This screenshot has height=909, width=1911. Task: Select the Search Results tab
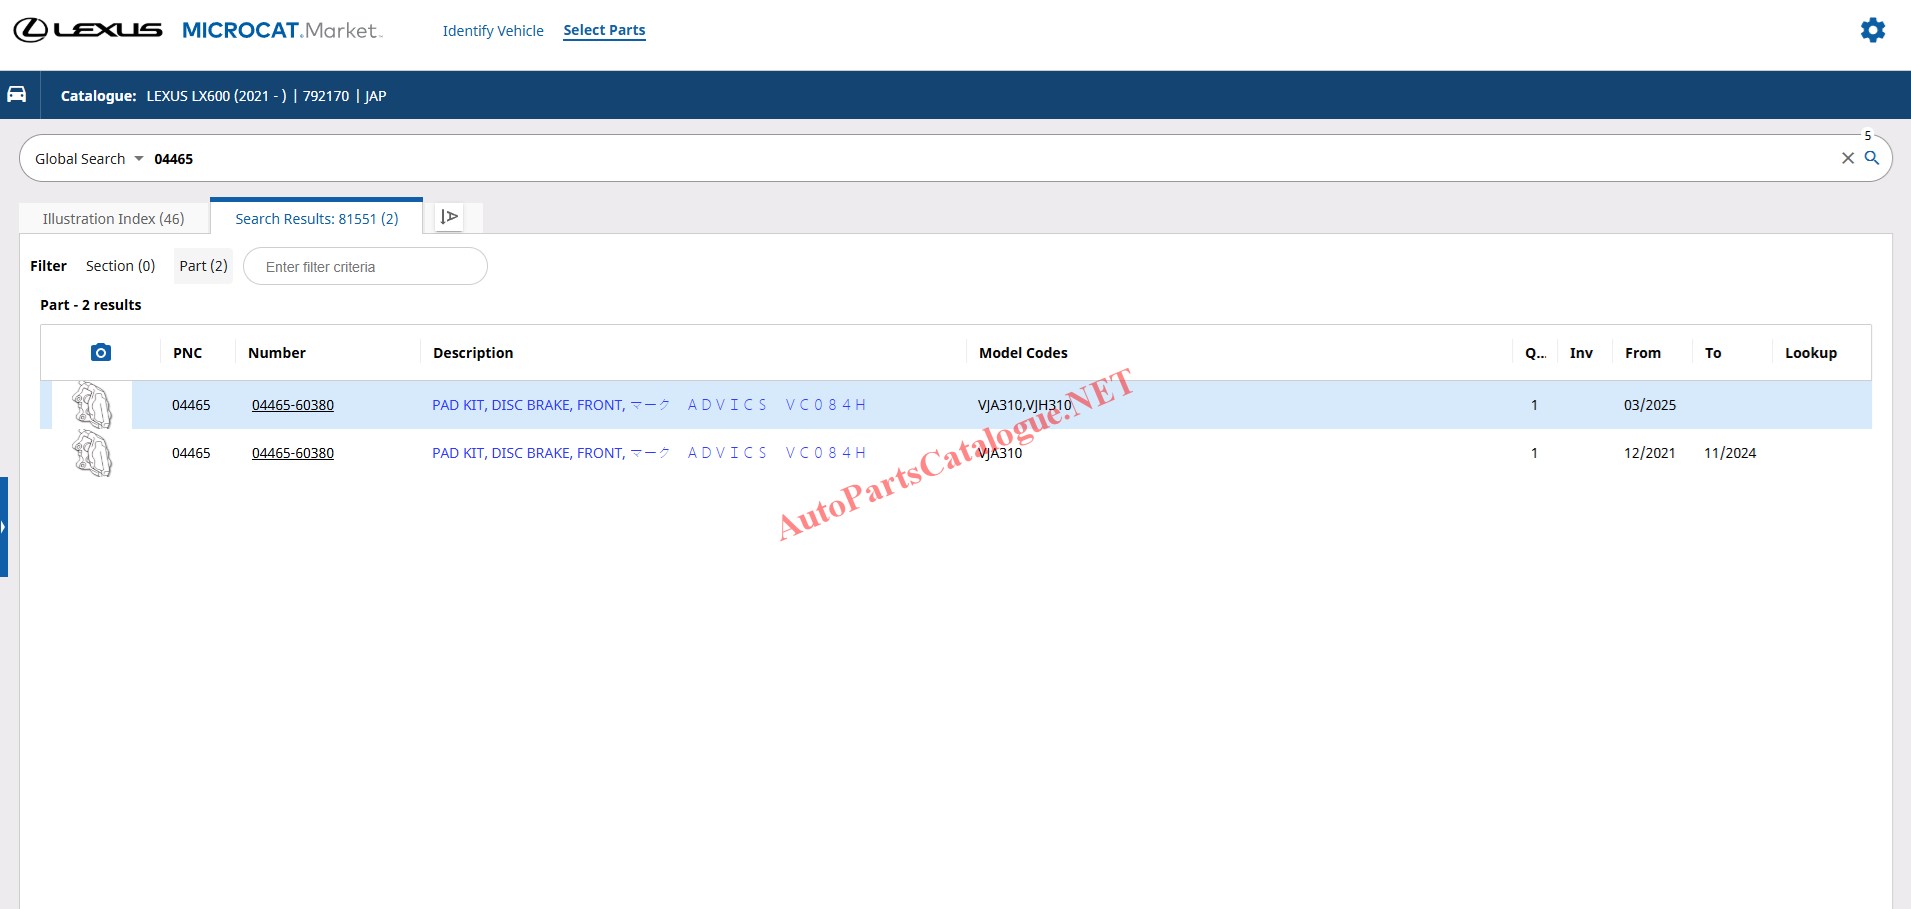coord(316,218)
